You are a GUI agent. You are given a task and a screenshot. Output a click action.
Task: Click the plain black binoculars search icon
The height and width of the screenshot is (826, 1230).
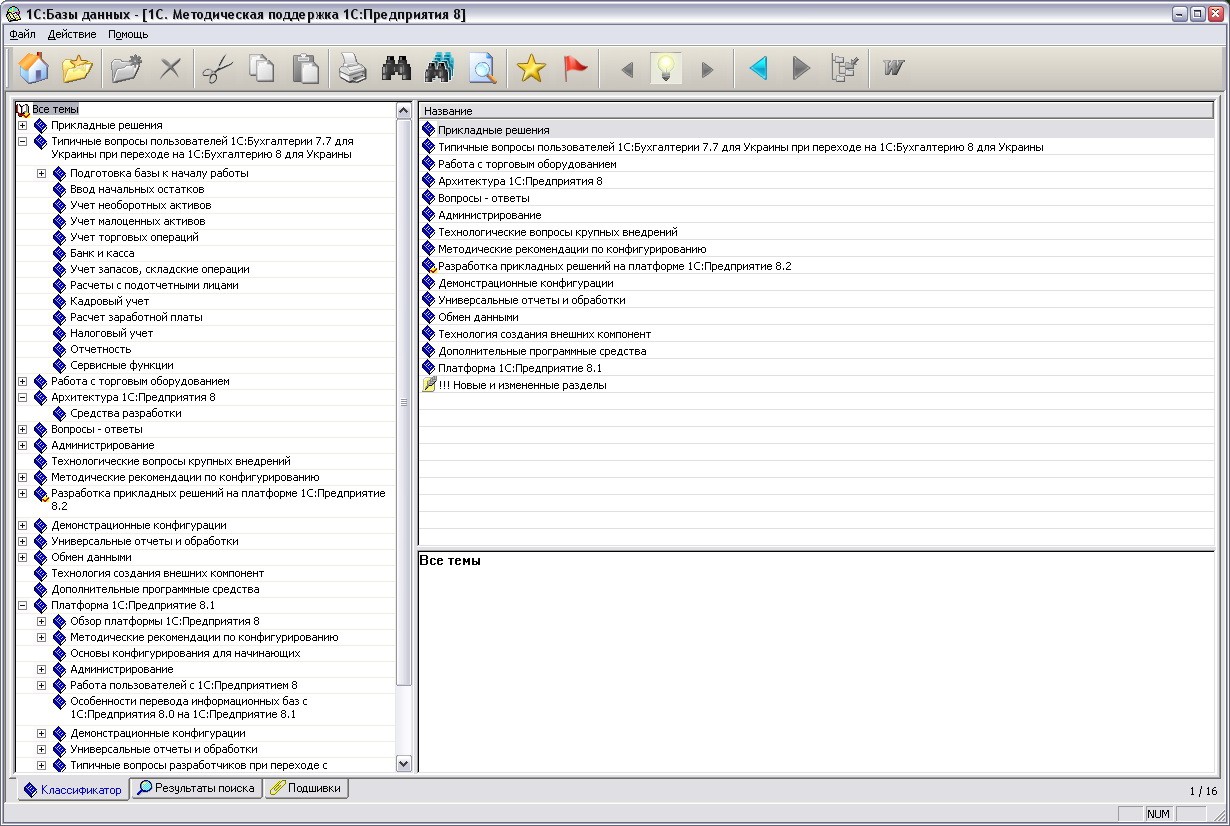(x=396, y=69)
